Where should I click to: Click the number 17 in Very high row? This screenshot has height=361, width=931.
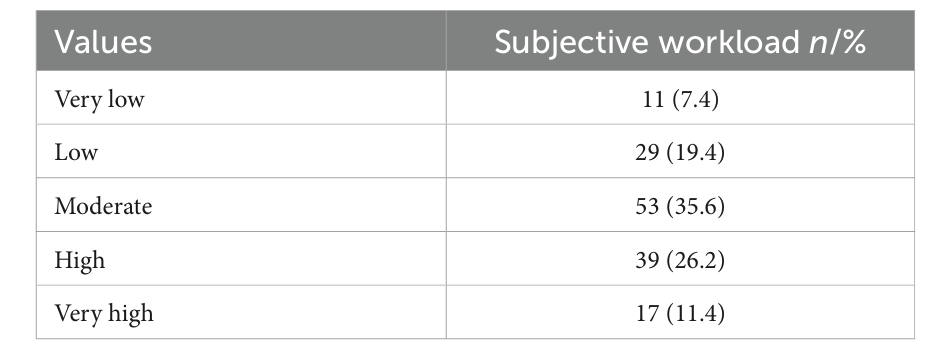pyautogui.click(x=647, y=313)
